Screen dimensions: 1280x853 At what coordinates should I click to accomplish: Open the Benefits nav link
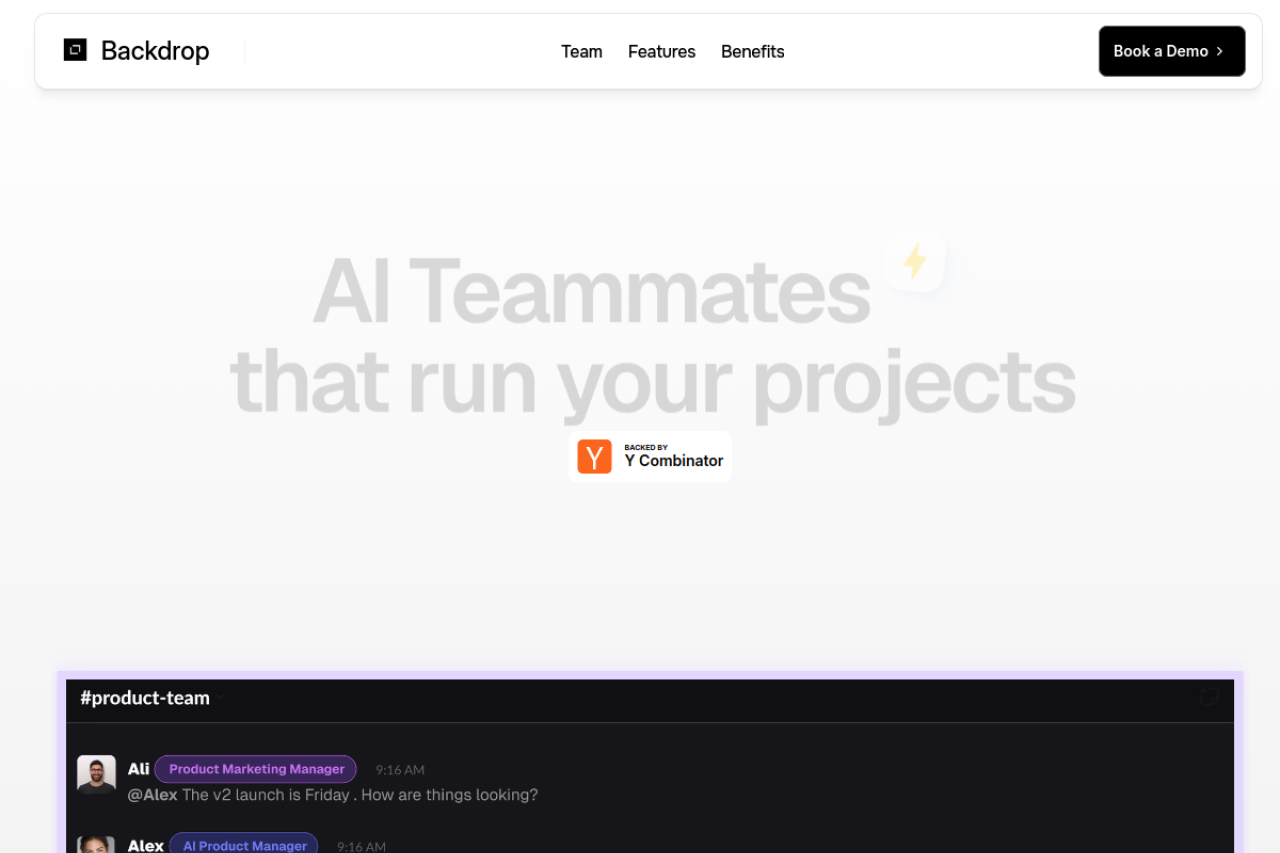coord(753,52)
